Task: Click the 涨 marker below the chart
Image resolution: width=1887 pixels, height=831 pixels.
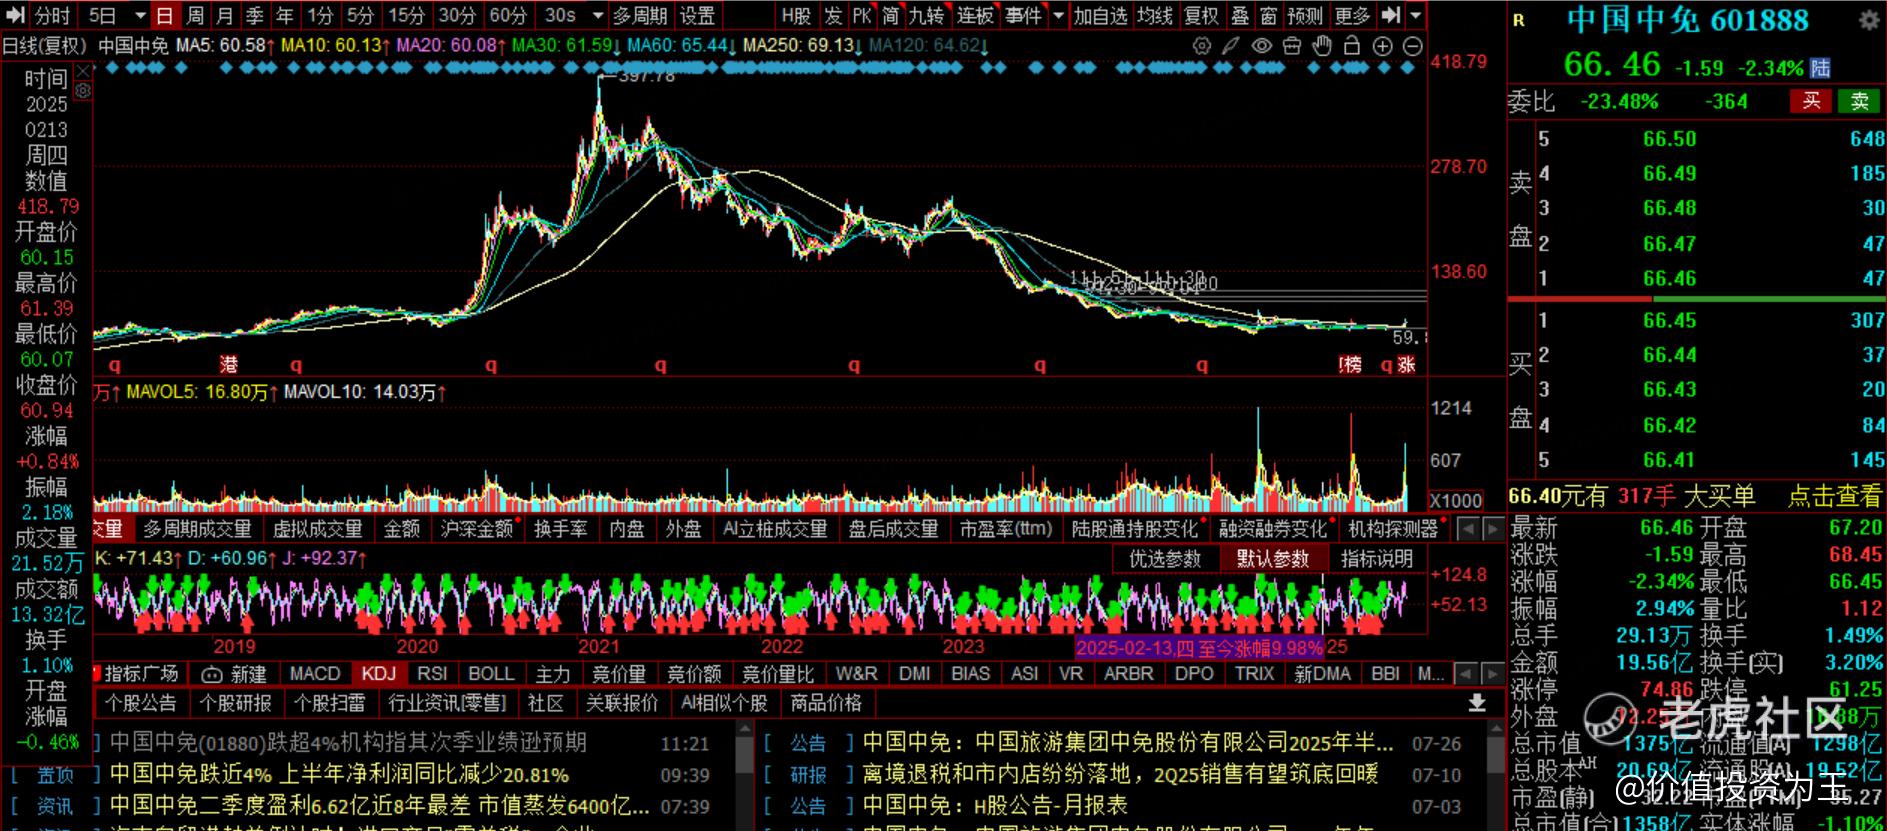Action: click(1406, 365)
